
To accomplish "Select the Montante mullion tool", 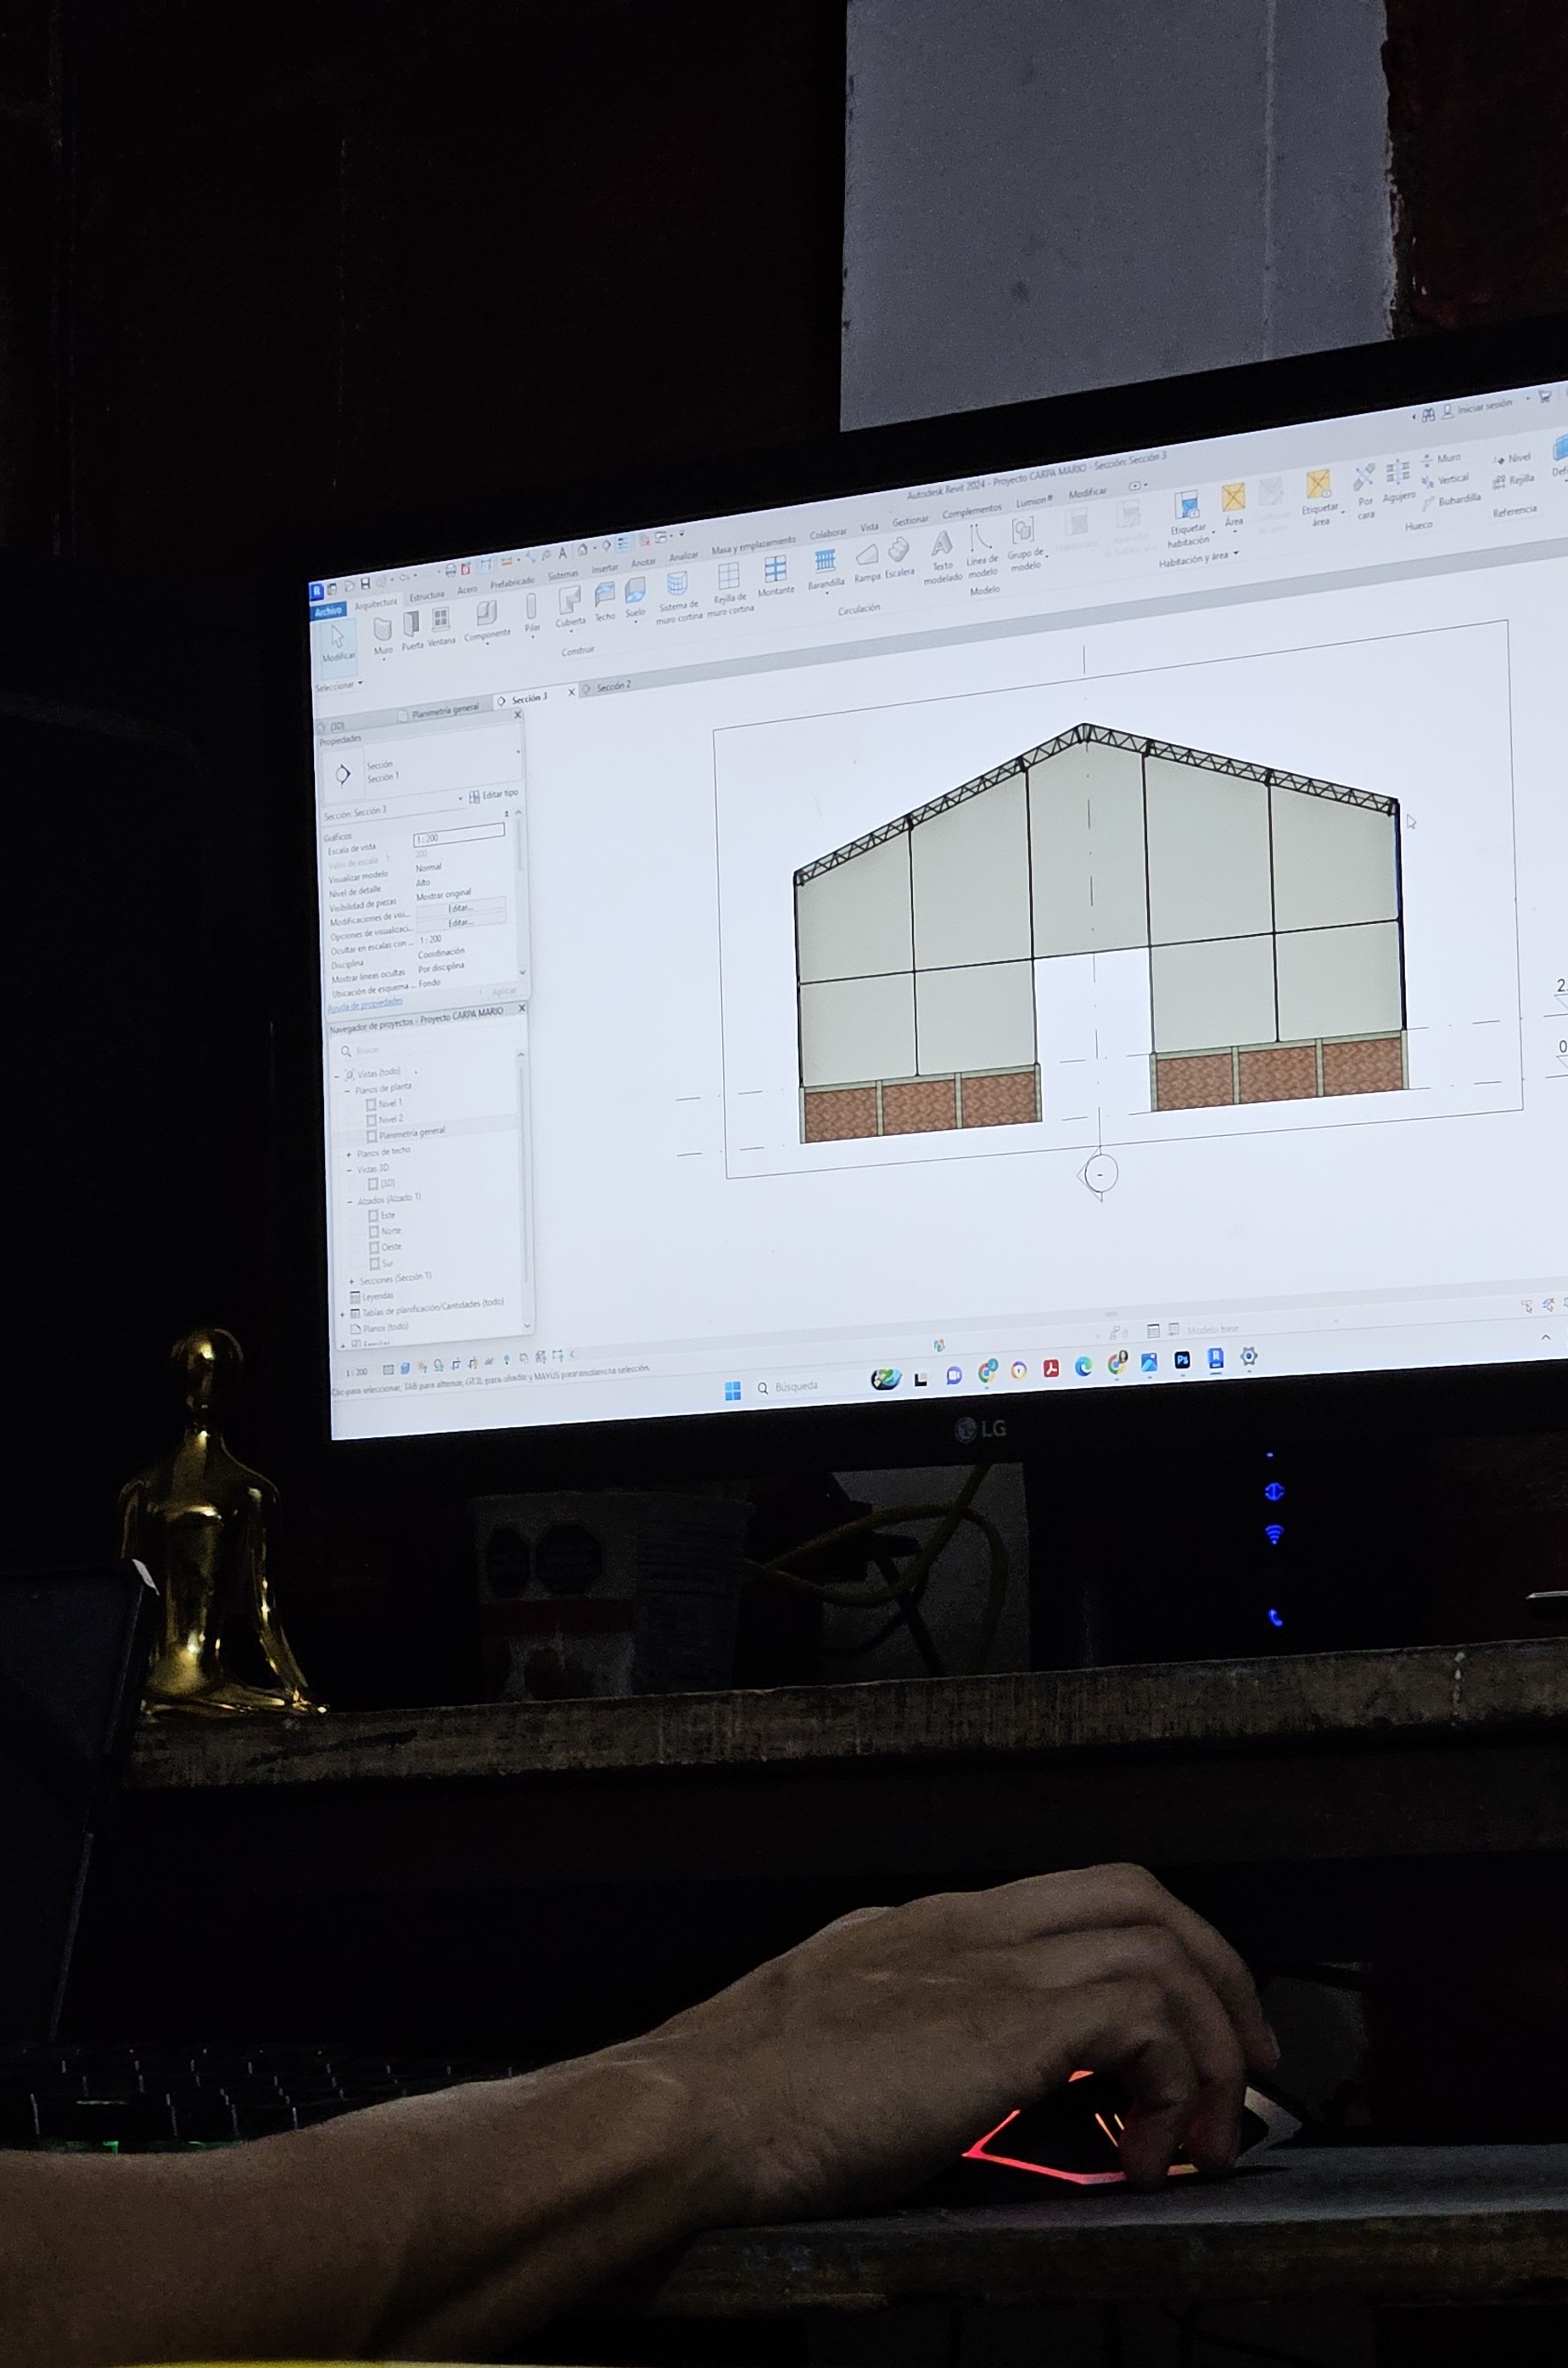I will [775, 577].
